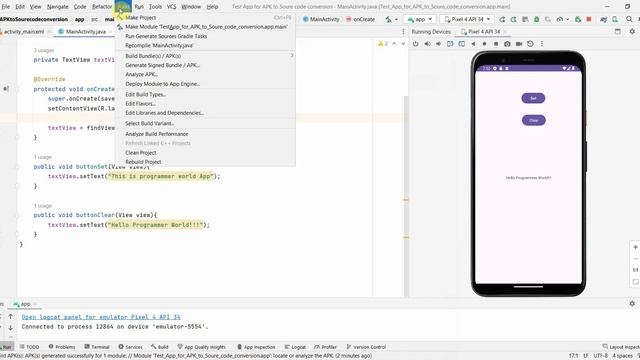The image size is (640, 360).
Task: Open the Pixel 4 API 34 device dropdown
Action: [467, 19]
